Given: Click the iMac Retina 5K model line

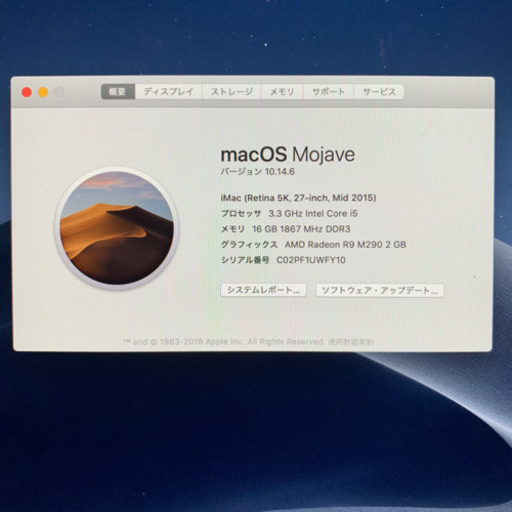Looking at the screenshot, I should tap(298, 198).
